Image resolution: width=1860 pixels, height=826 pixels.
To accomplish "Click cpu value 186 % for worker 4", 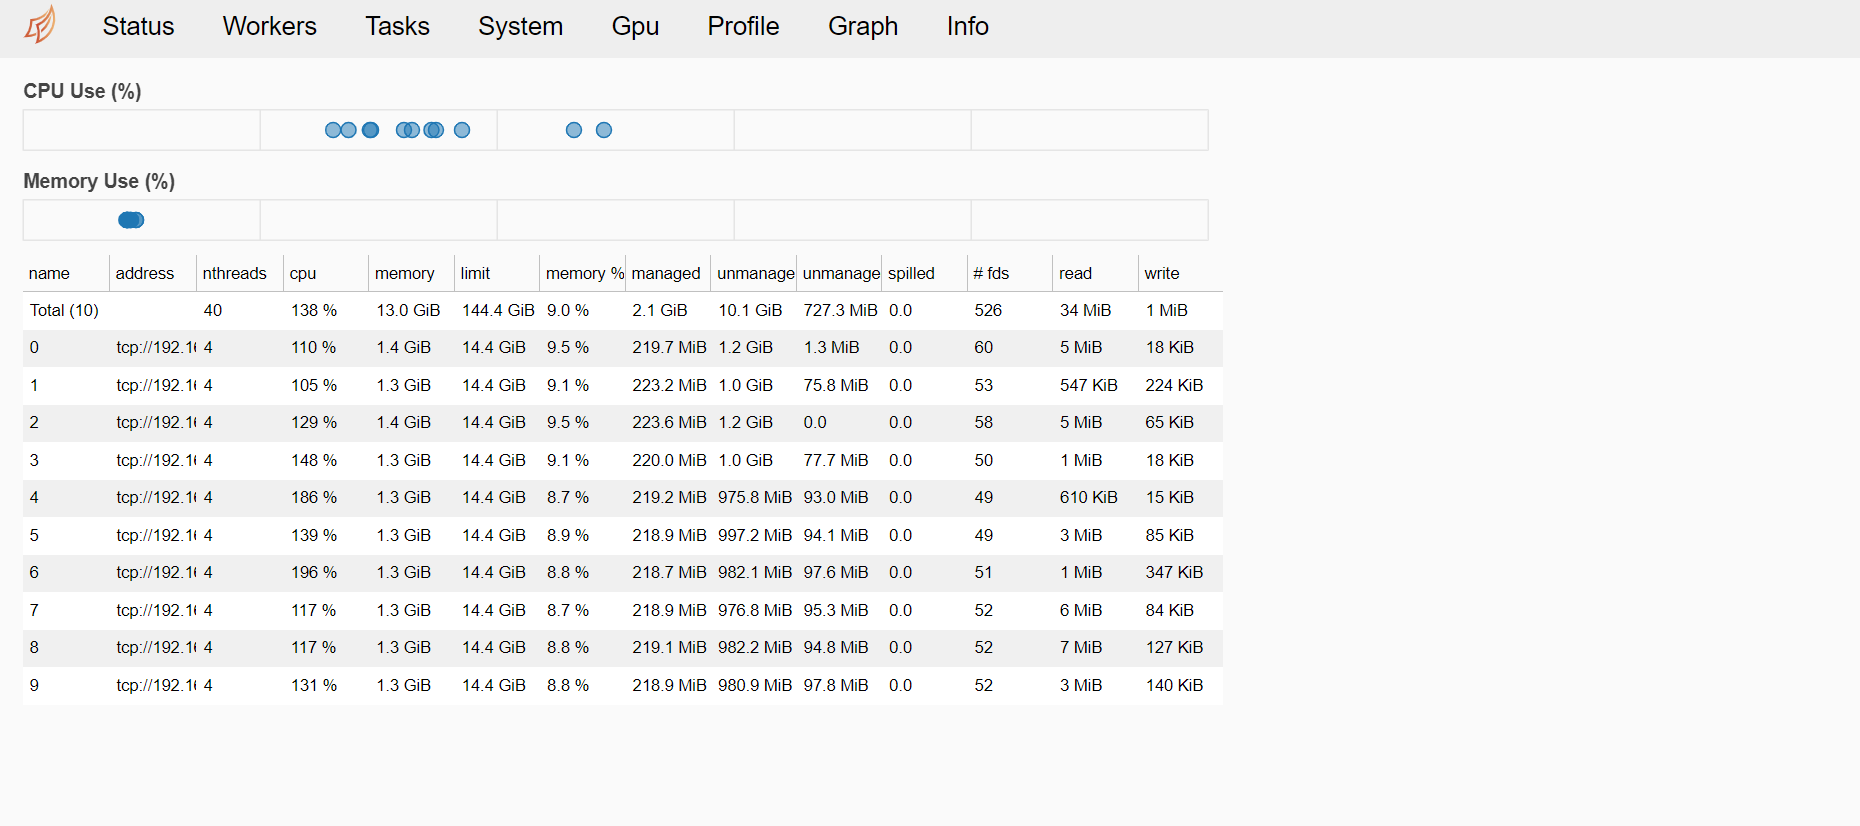I will (x=314, y=497).
